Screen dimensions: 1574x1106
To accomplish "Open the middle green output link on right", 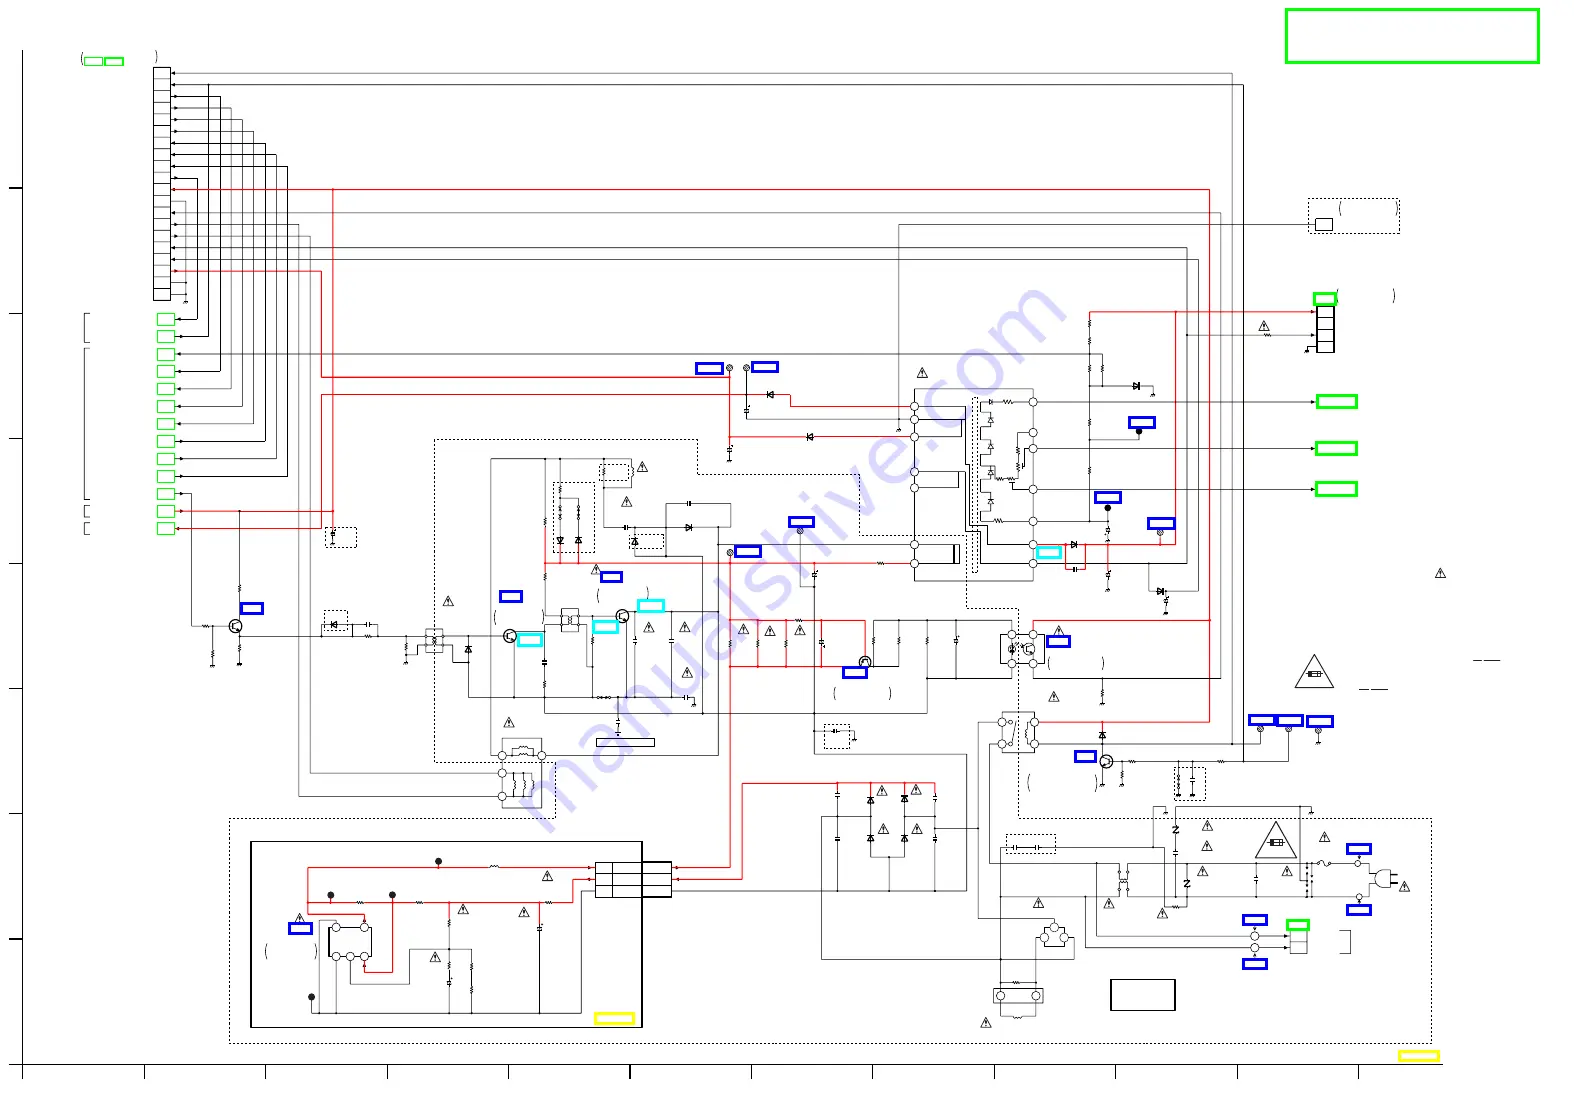I will [1336, 448].
